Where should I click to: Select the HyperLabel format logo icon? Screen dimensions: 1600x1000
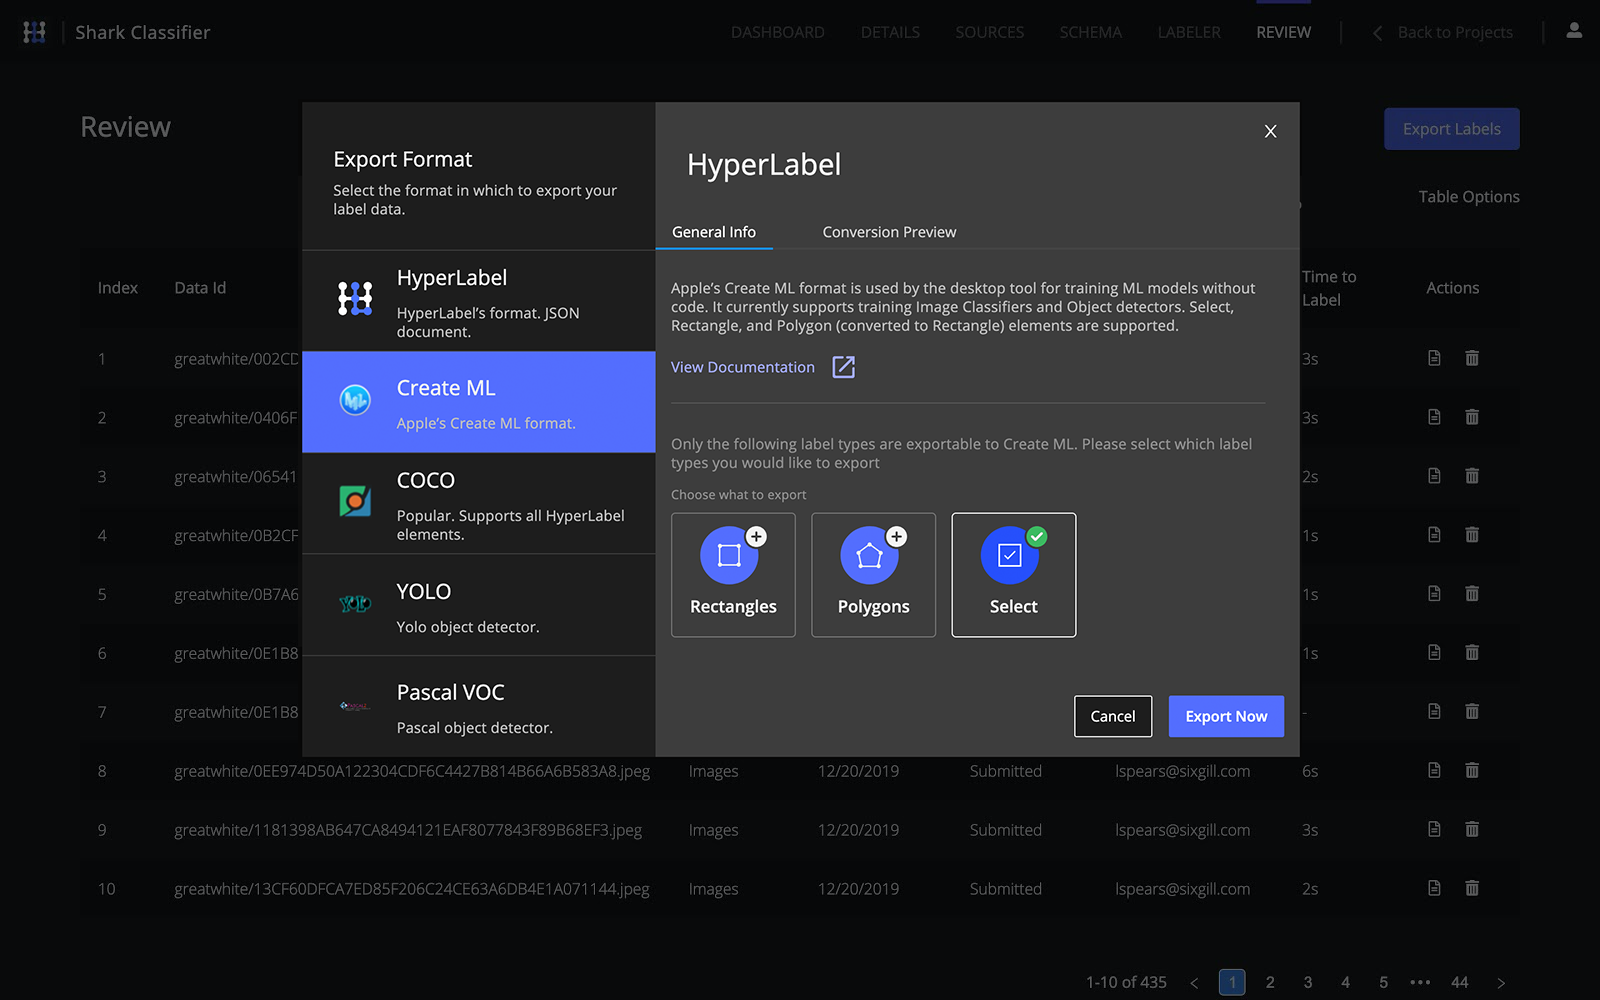tap(355, 298)
